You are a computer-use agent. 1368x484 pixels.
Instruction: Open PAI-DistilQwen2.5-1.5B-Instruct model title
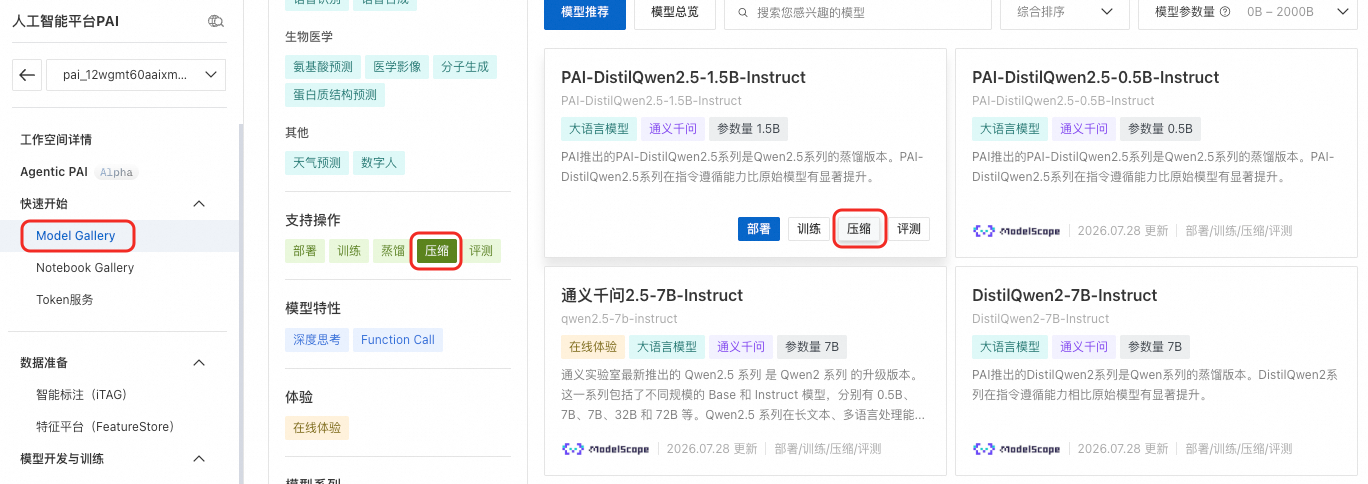683,77
